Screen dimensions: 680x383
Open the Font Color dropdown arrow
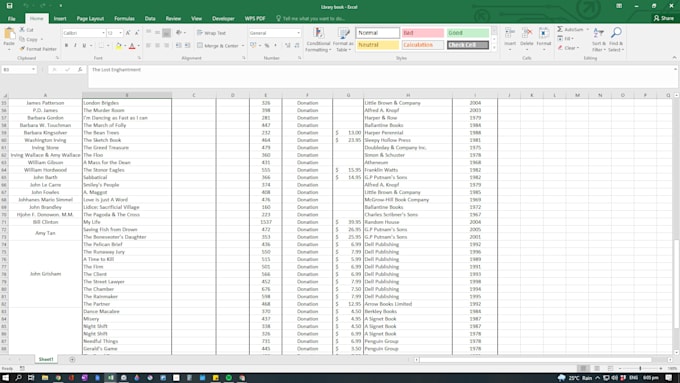(138, 46)
